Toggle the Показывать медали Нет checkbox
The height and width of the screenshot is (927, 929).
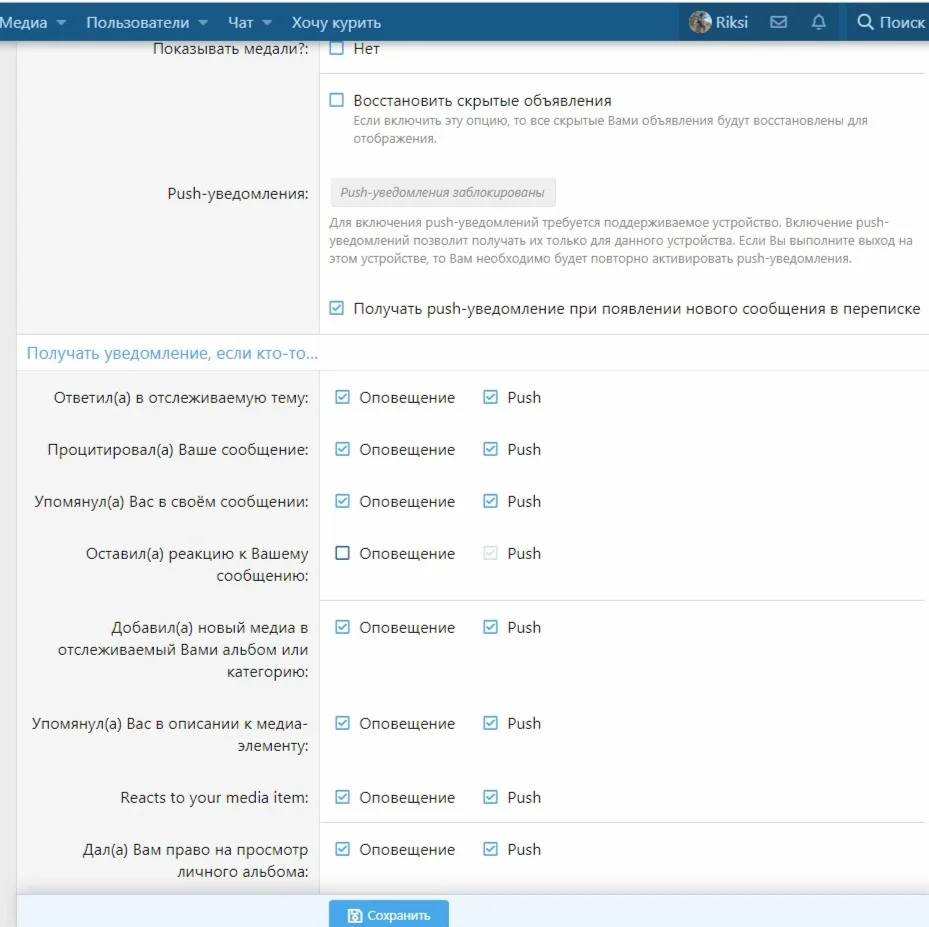pos(337,48)
